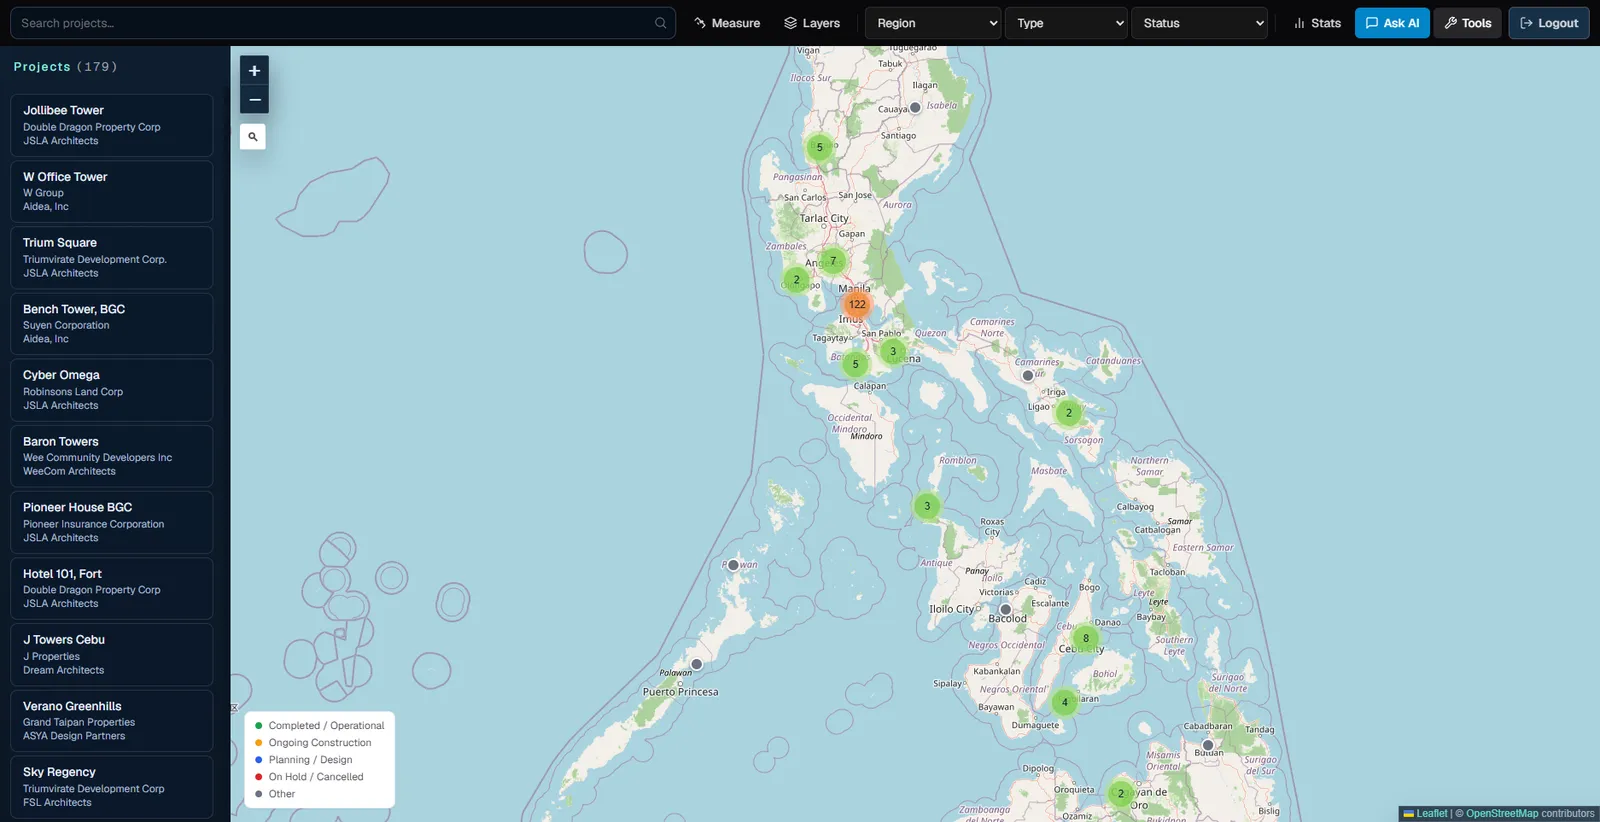Expand the Status filter dropdown

click(x=1199, y=23)
